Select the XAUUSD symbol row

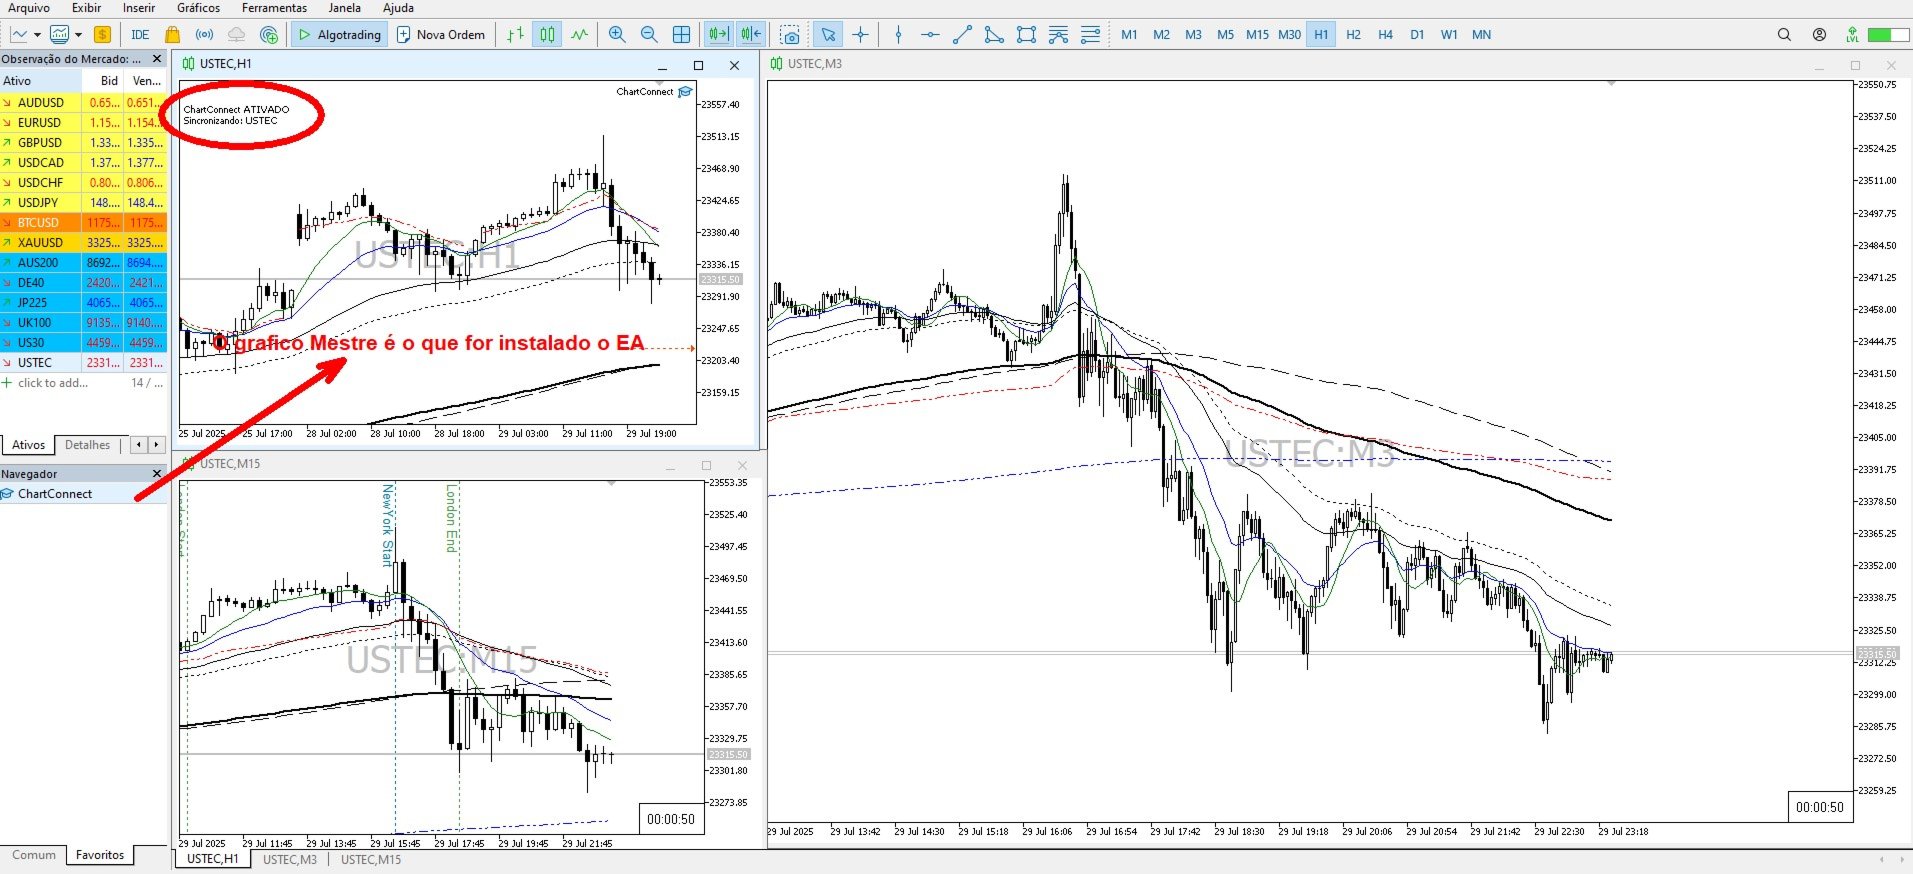click(82, 243)
